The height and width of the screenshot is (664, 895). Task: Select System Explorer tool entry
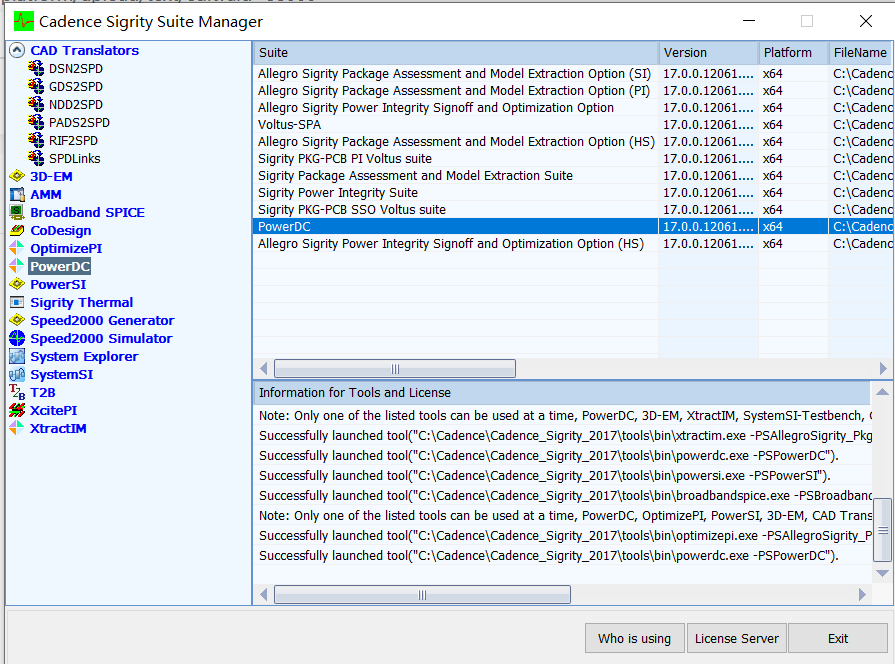pos(84,356)
